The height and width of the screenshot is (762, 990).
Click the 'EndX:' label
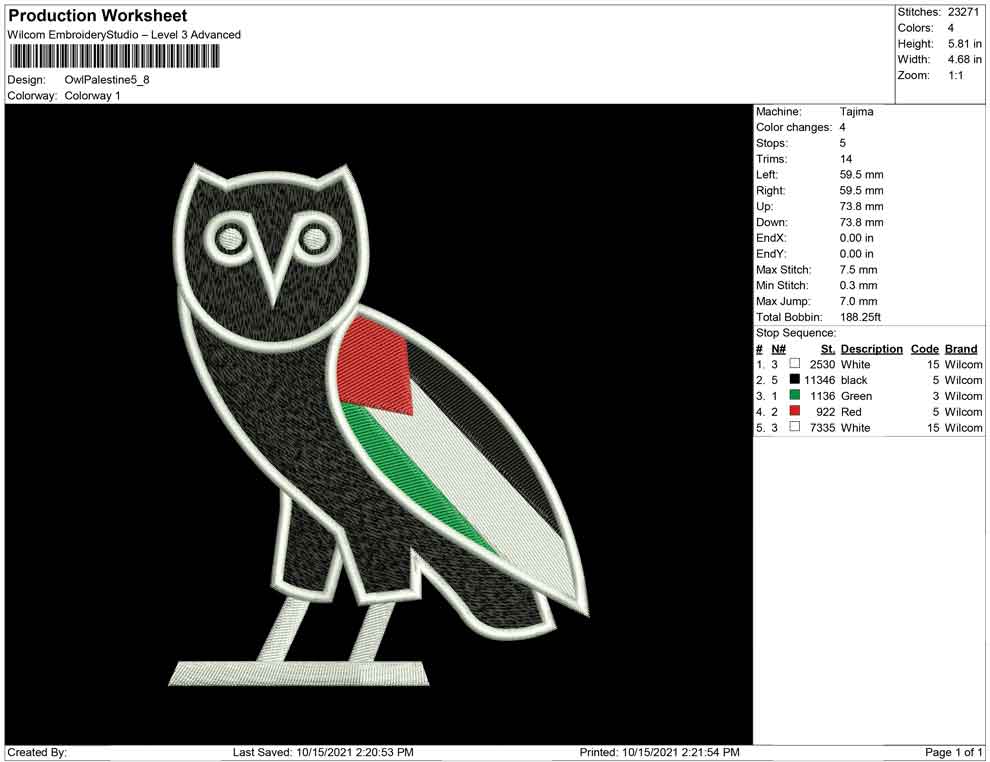click(x=771, y=238)
